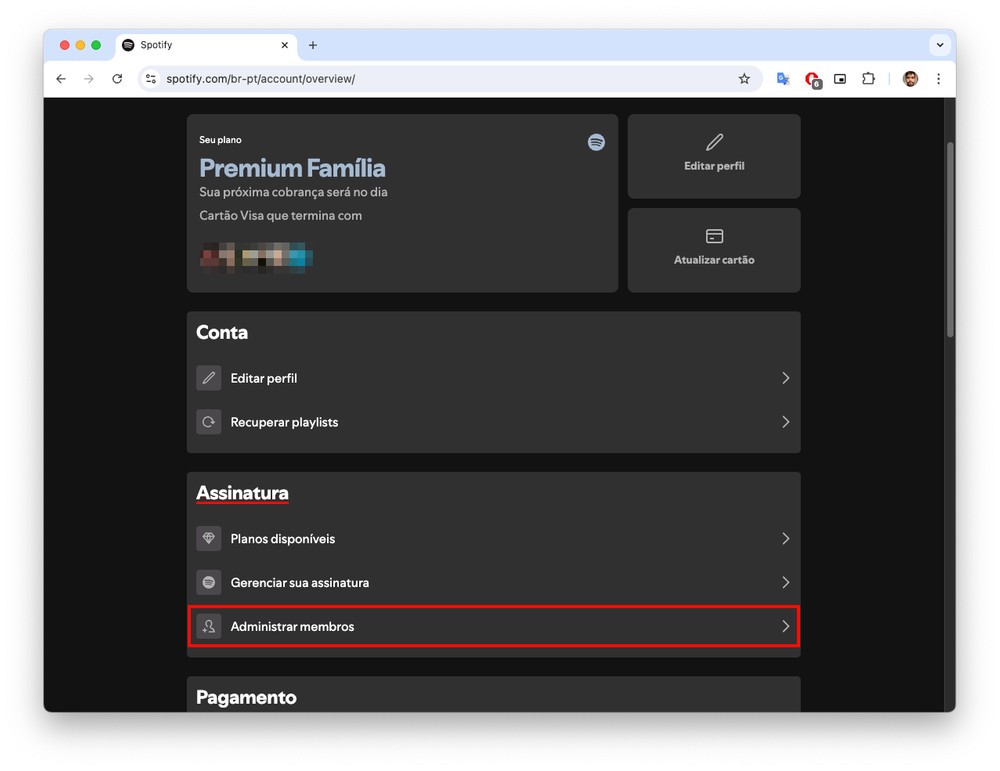
Task: Expand Recuperar playlists row chevron
Action: (785, 422)
